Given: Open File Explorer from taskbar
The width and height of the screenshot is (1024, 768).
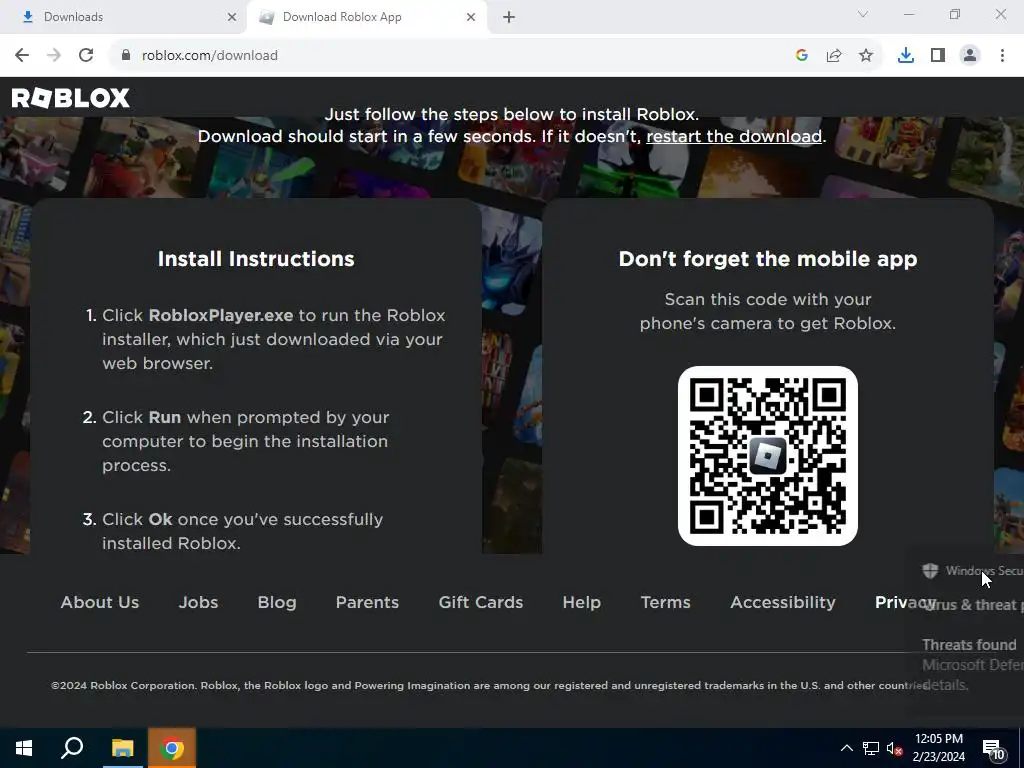Looking at the screenshot, I should 122,748.
